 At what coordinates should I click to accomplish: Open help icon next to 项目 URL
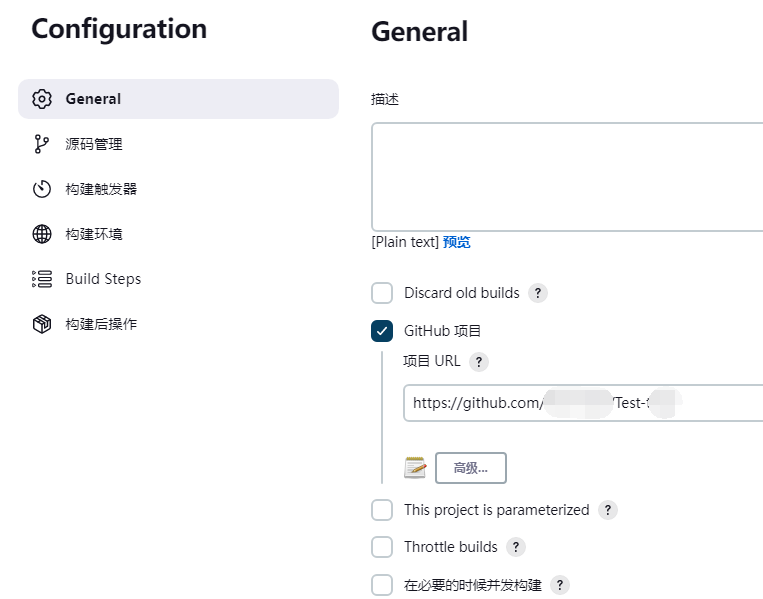point(480,362)
